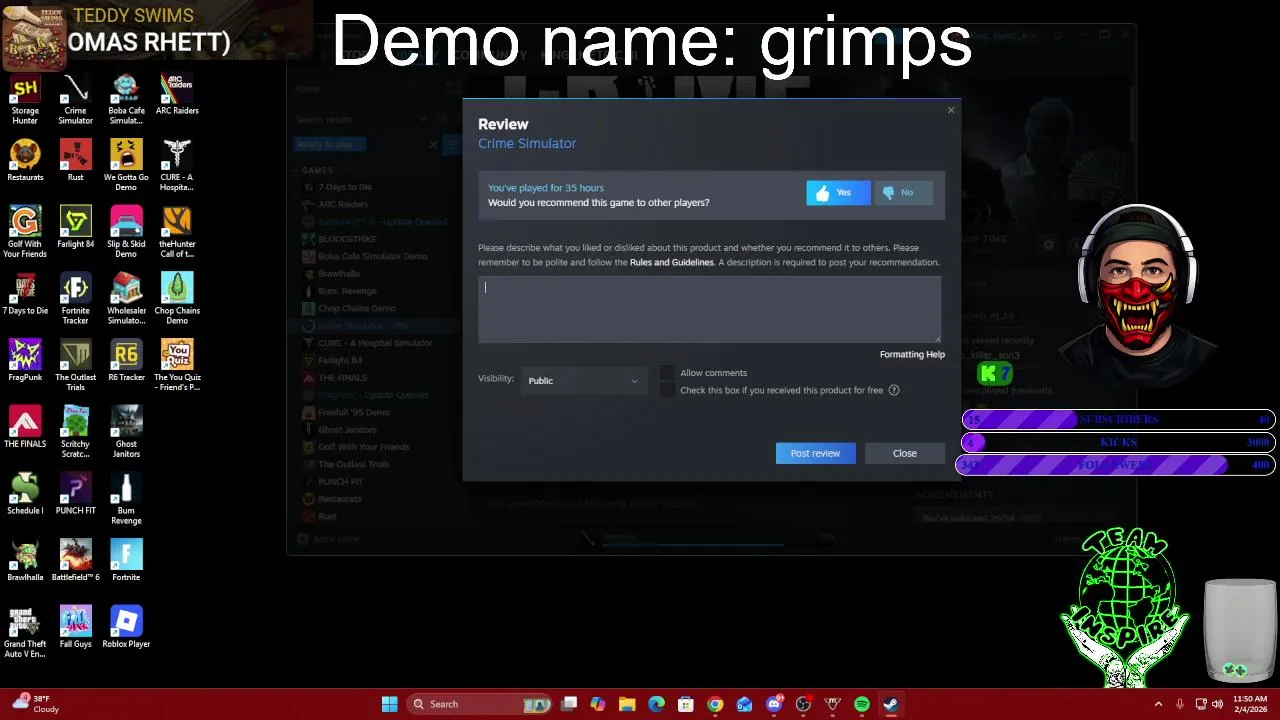Select the Scritchy Scratchy desktop icon
The height and width of the screenshot is (720, 1280).
coord(75,433)
